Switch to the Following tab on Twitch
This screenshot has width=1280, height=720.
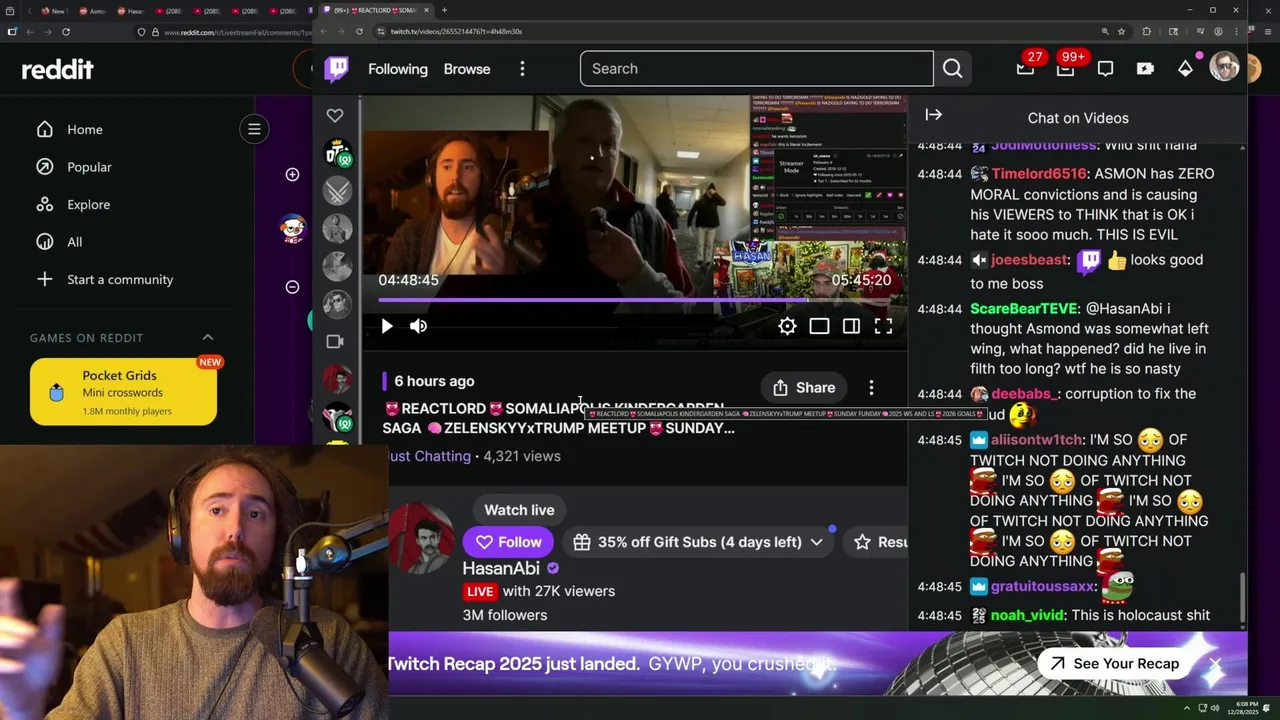pyautogui.click(x=398, y=69)
